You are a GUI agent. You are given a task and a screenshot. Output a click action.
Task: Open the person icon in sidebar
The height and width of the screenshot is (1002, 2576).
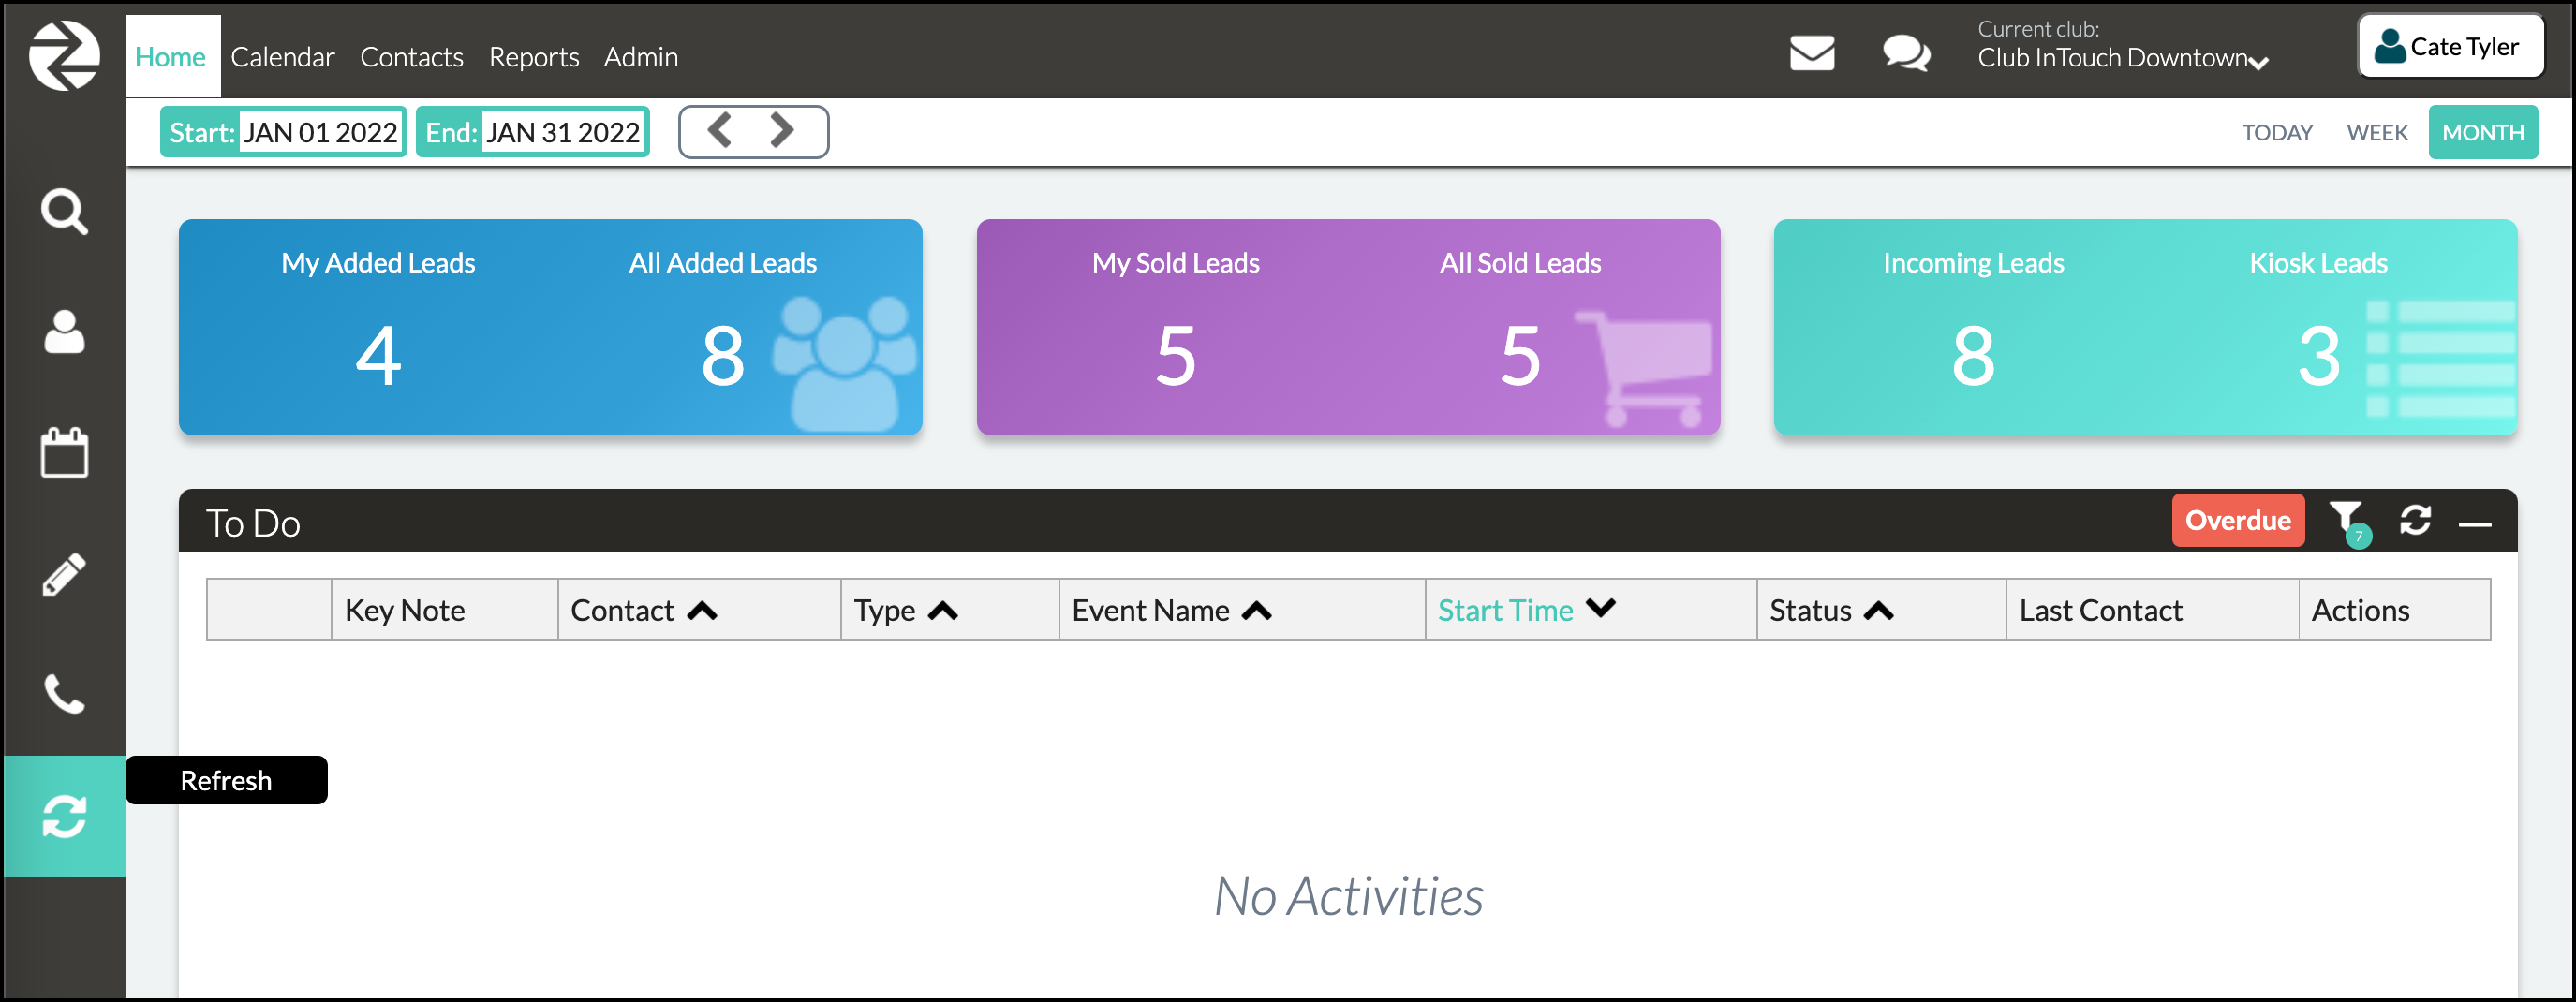point(64,332)
